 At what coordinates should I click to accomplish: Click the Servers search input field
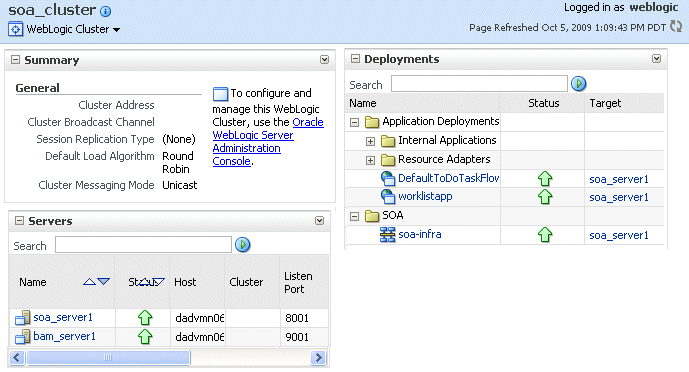[143, 245]
